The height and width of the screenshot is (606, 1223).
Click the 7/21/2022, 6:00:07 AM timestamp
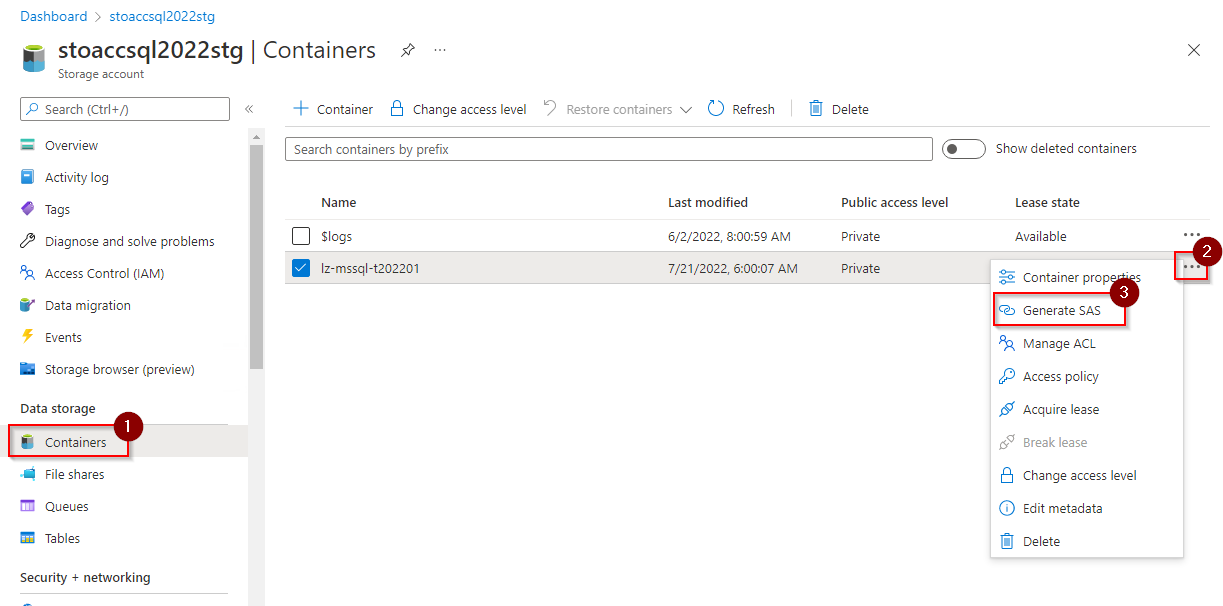733,269
